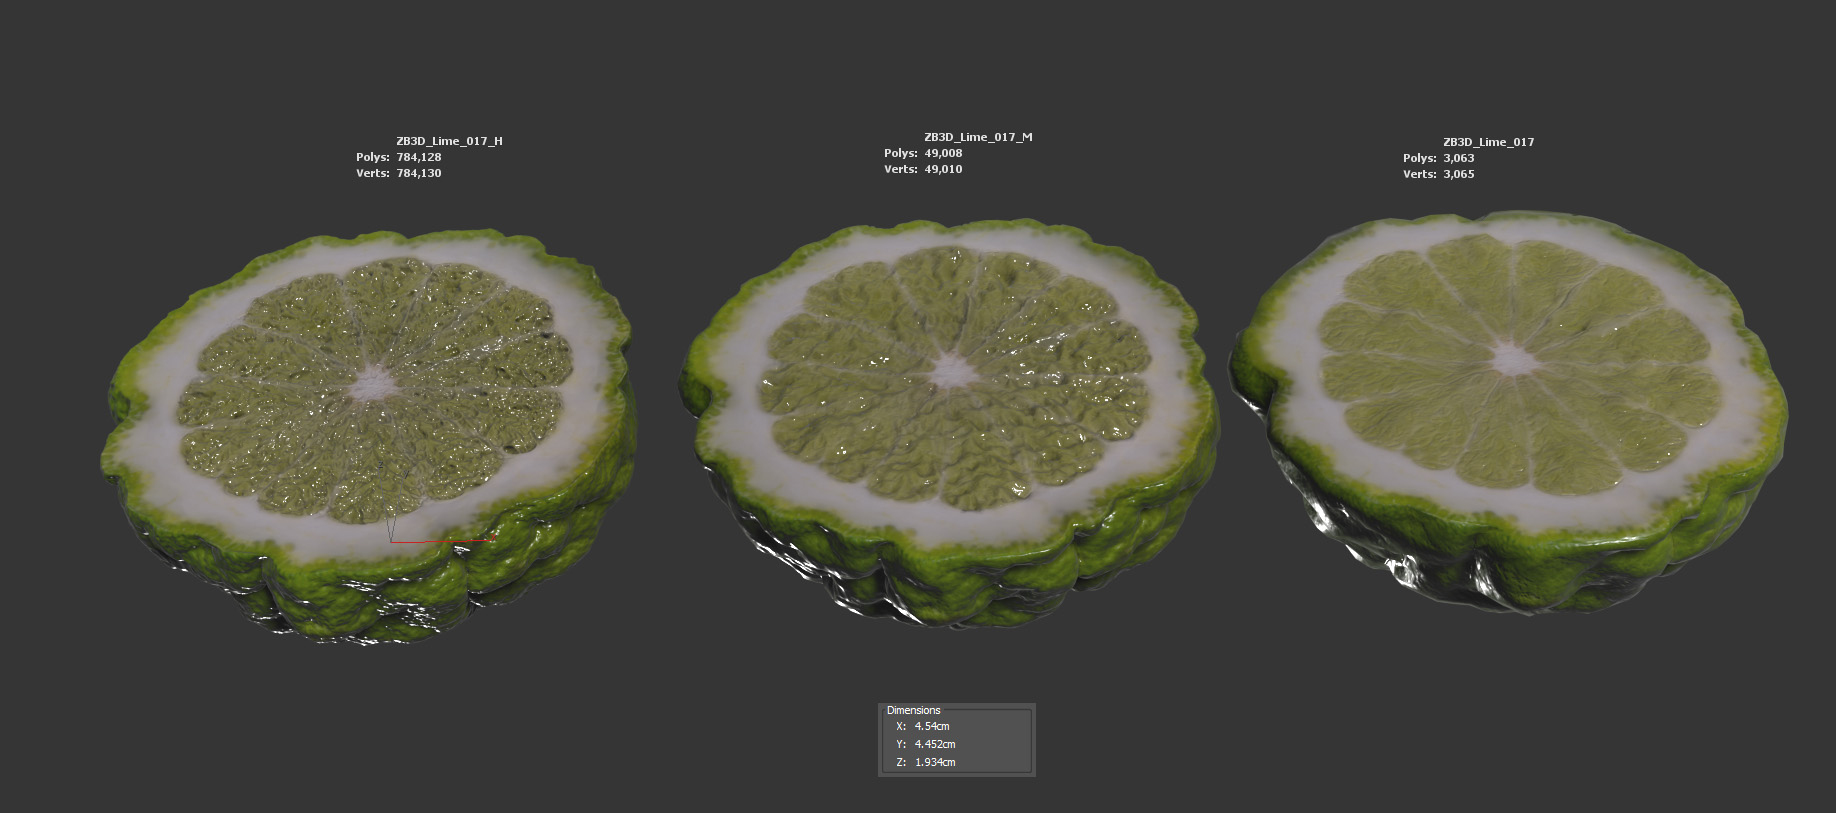Click the gizmo pivot origin point
The width and height of the screenshot is (1836, 813).
click(391, 540)
